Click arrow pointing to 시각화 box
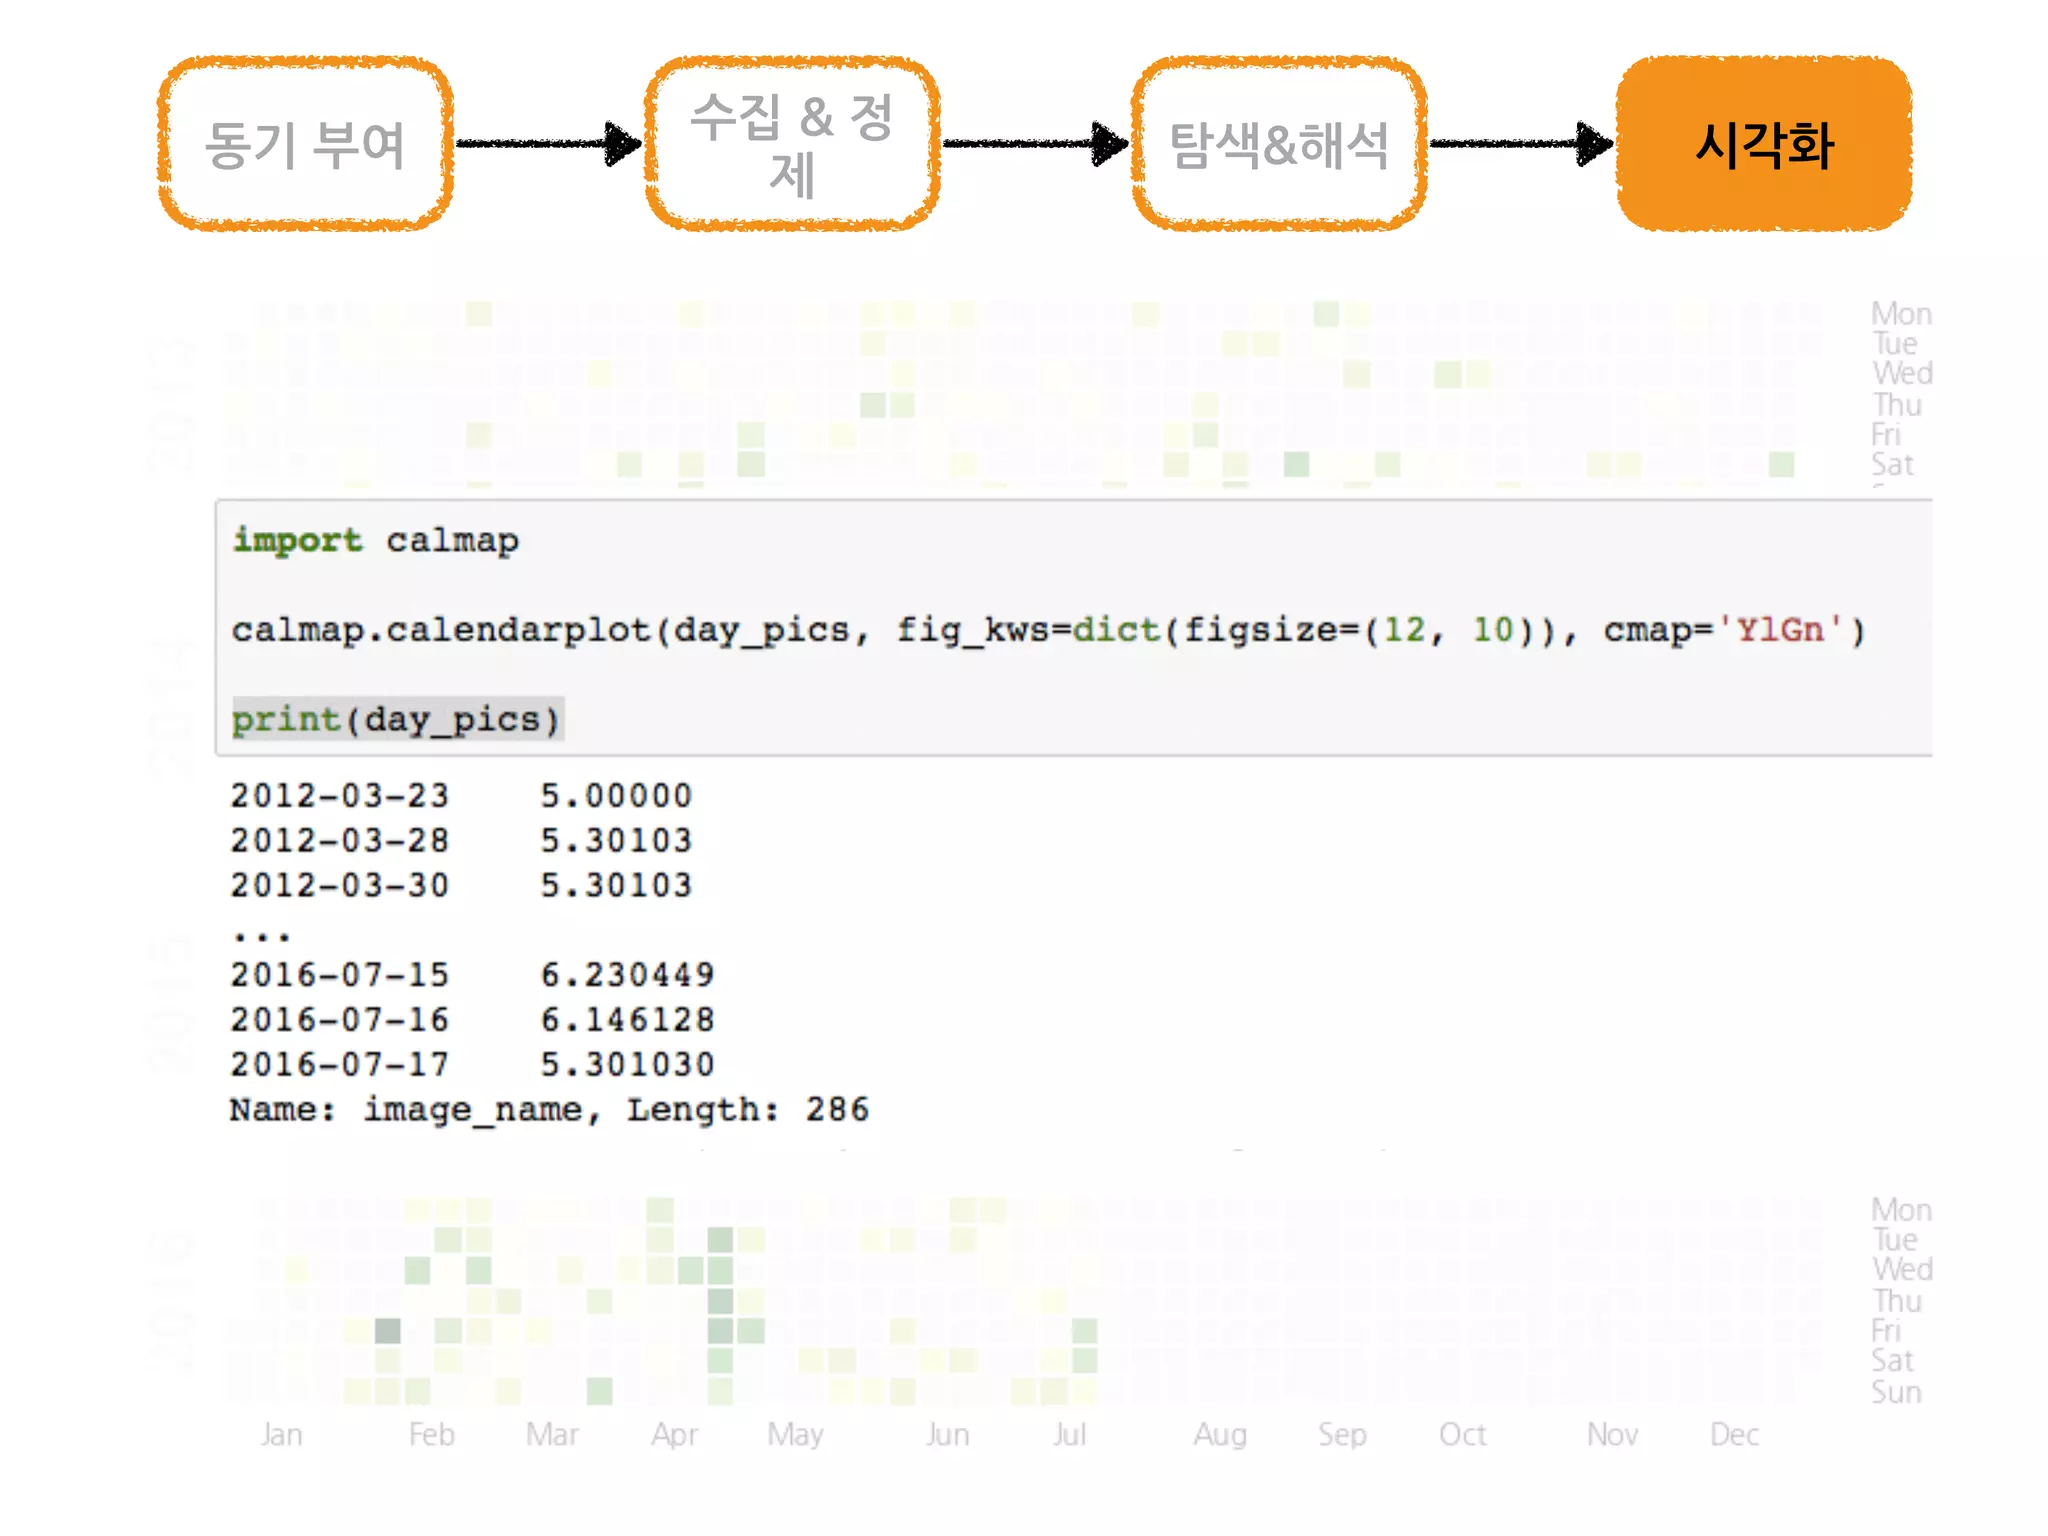The width and height of the screenshot is (2048, 1536). click(x=1520, y=144)
